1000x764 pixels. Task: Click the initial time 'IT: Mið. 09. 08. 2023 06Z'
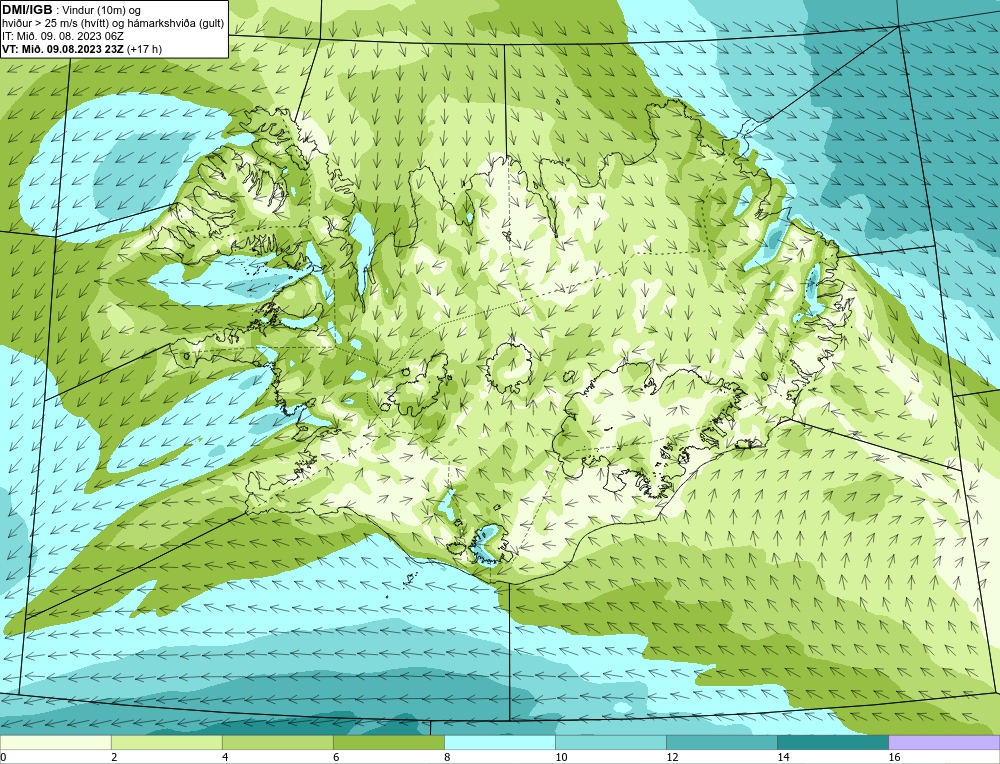[63, 36]
